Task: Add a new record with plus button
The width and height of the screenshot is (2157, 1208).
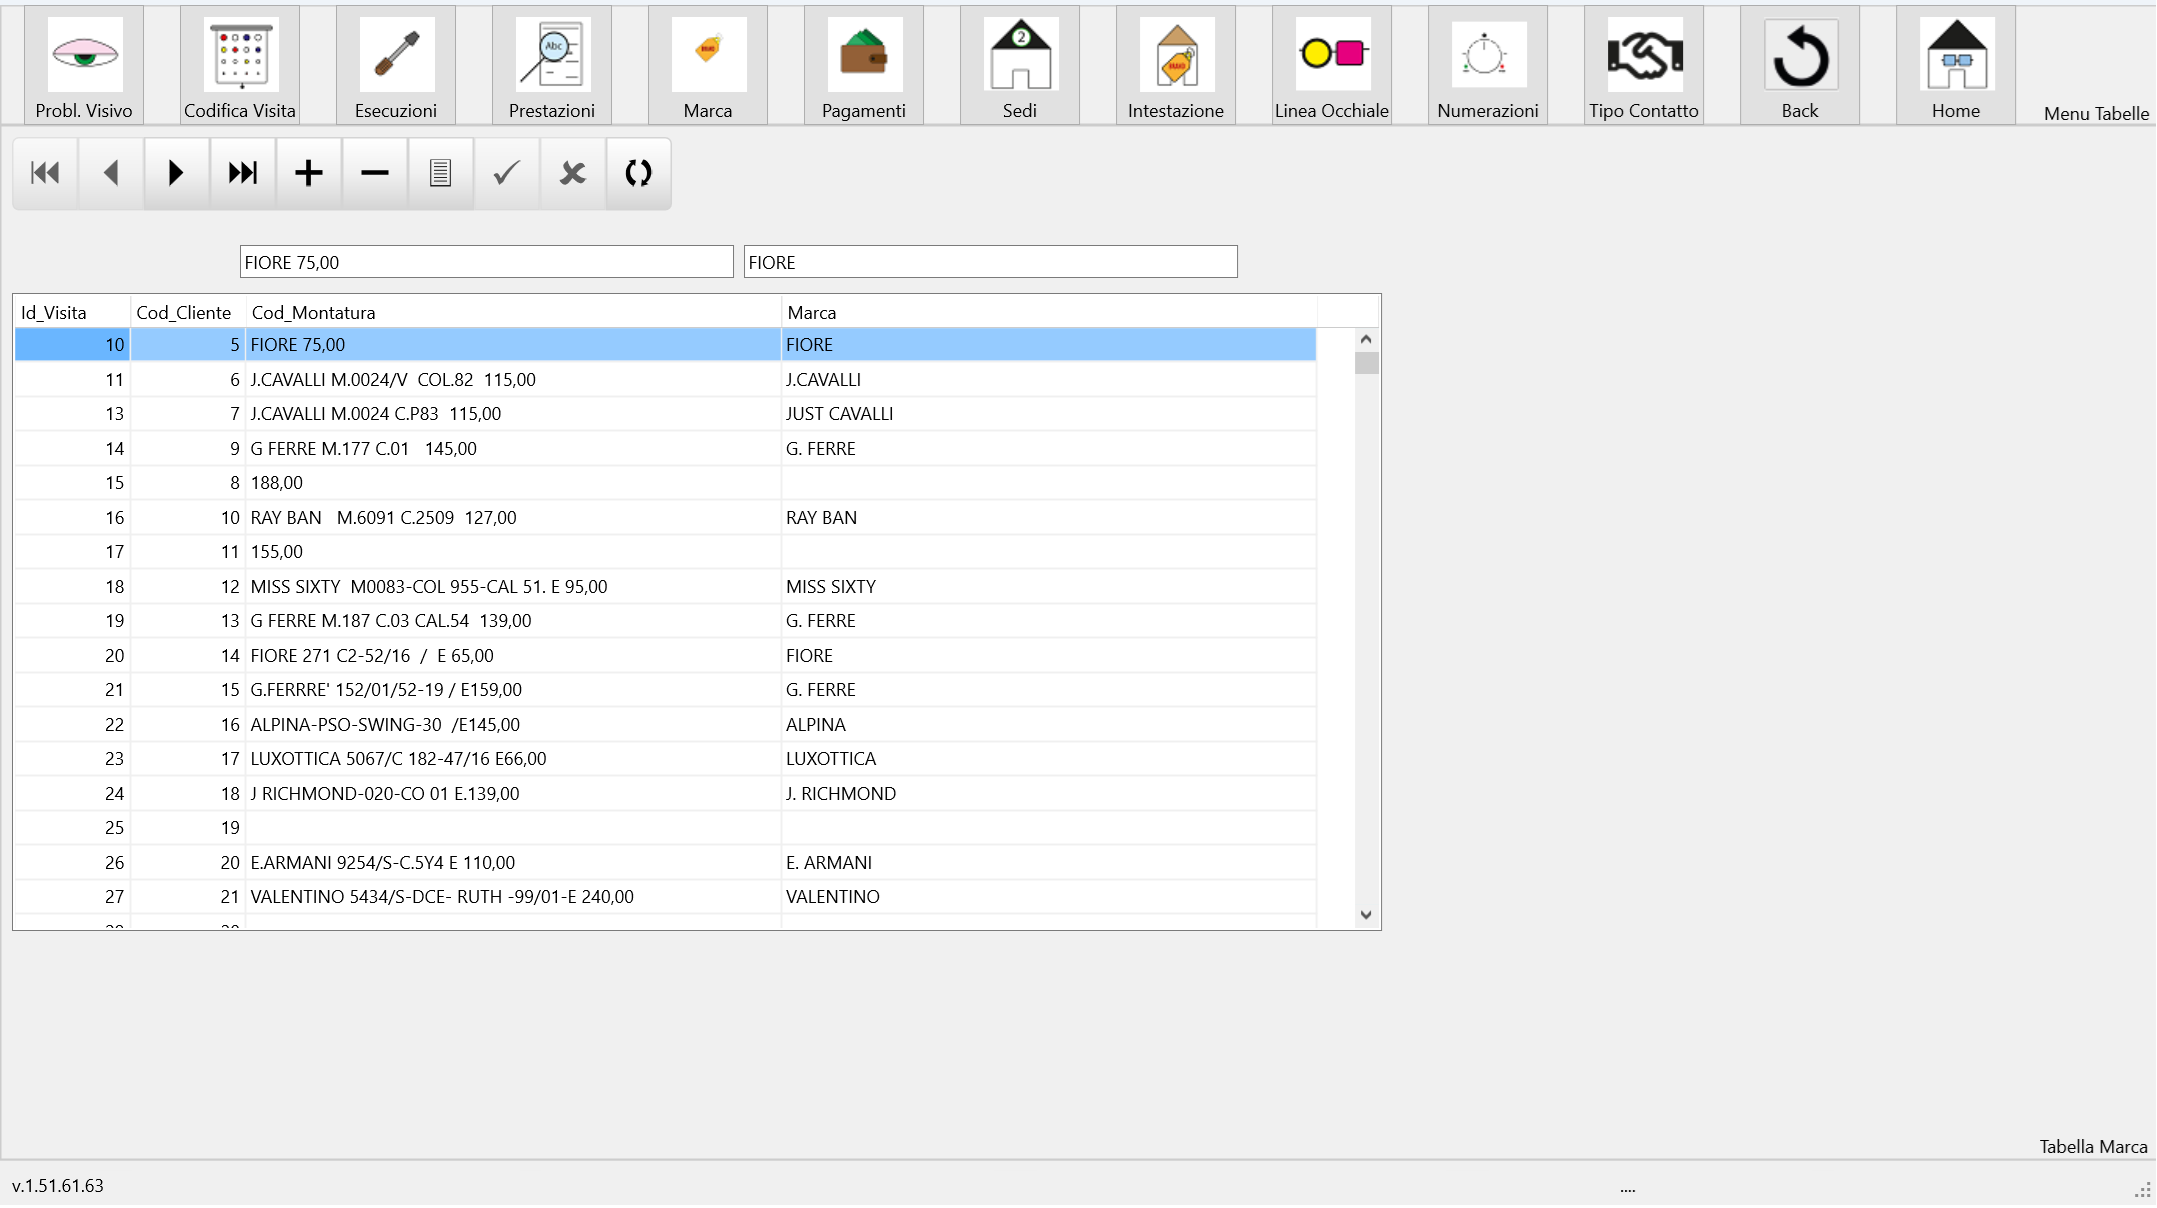Action: (309, 173)
